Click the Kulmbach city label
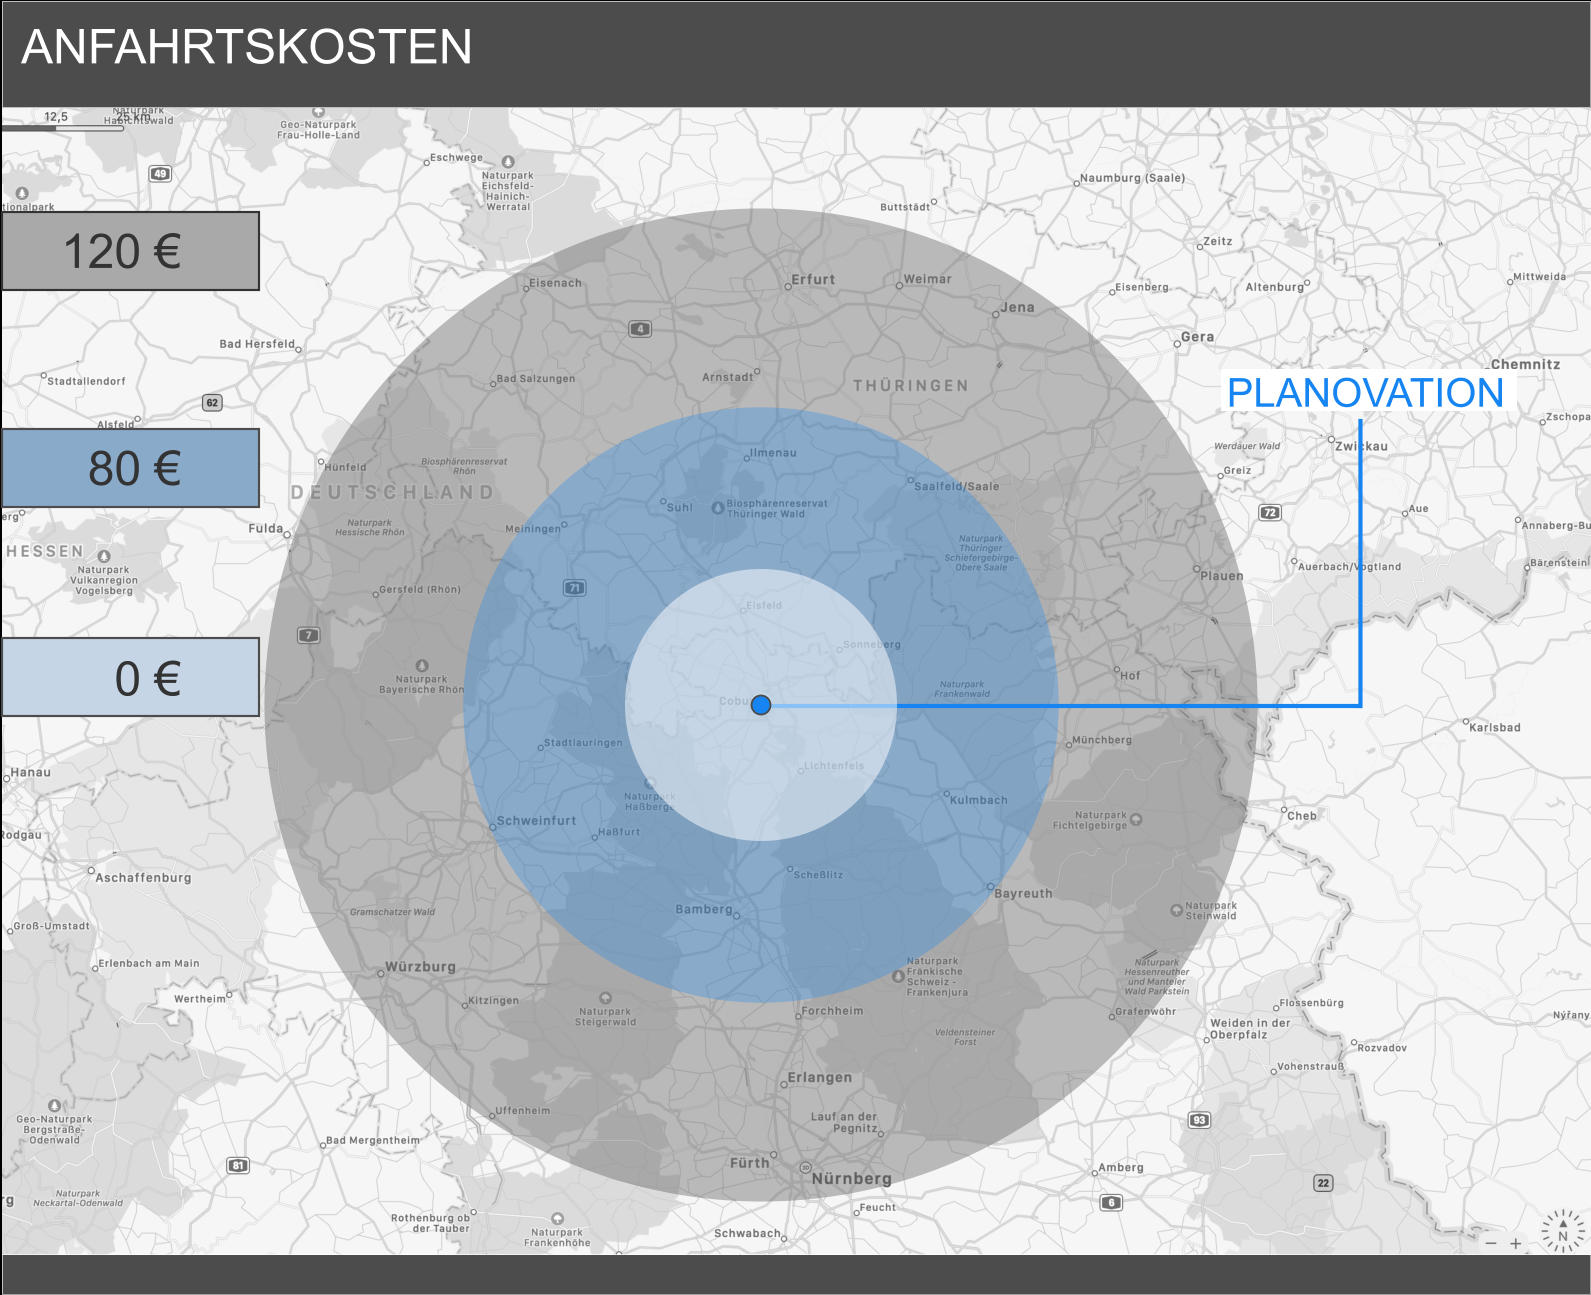The image size is (1591, 1295). tap(979, 800)
